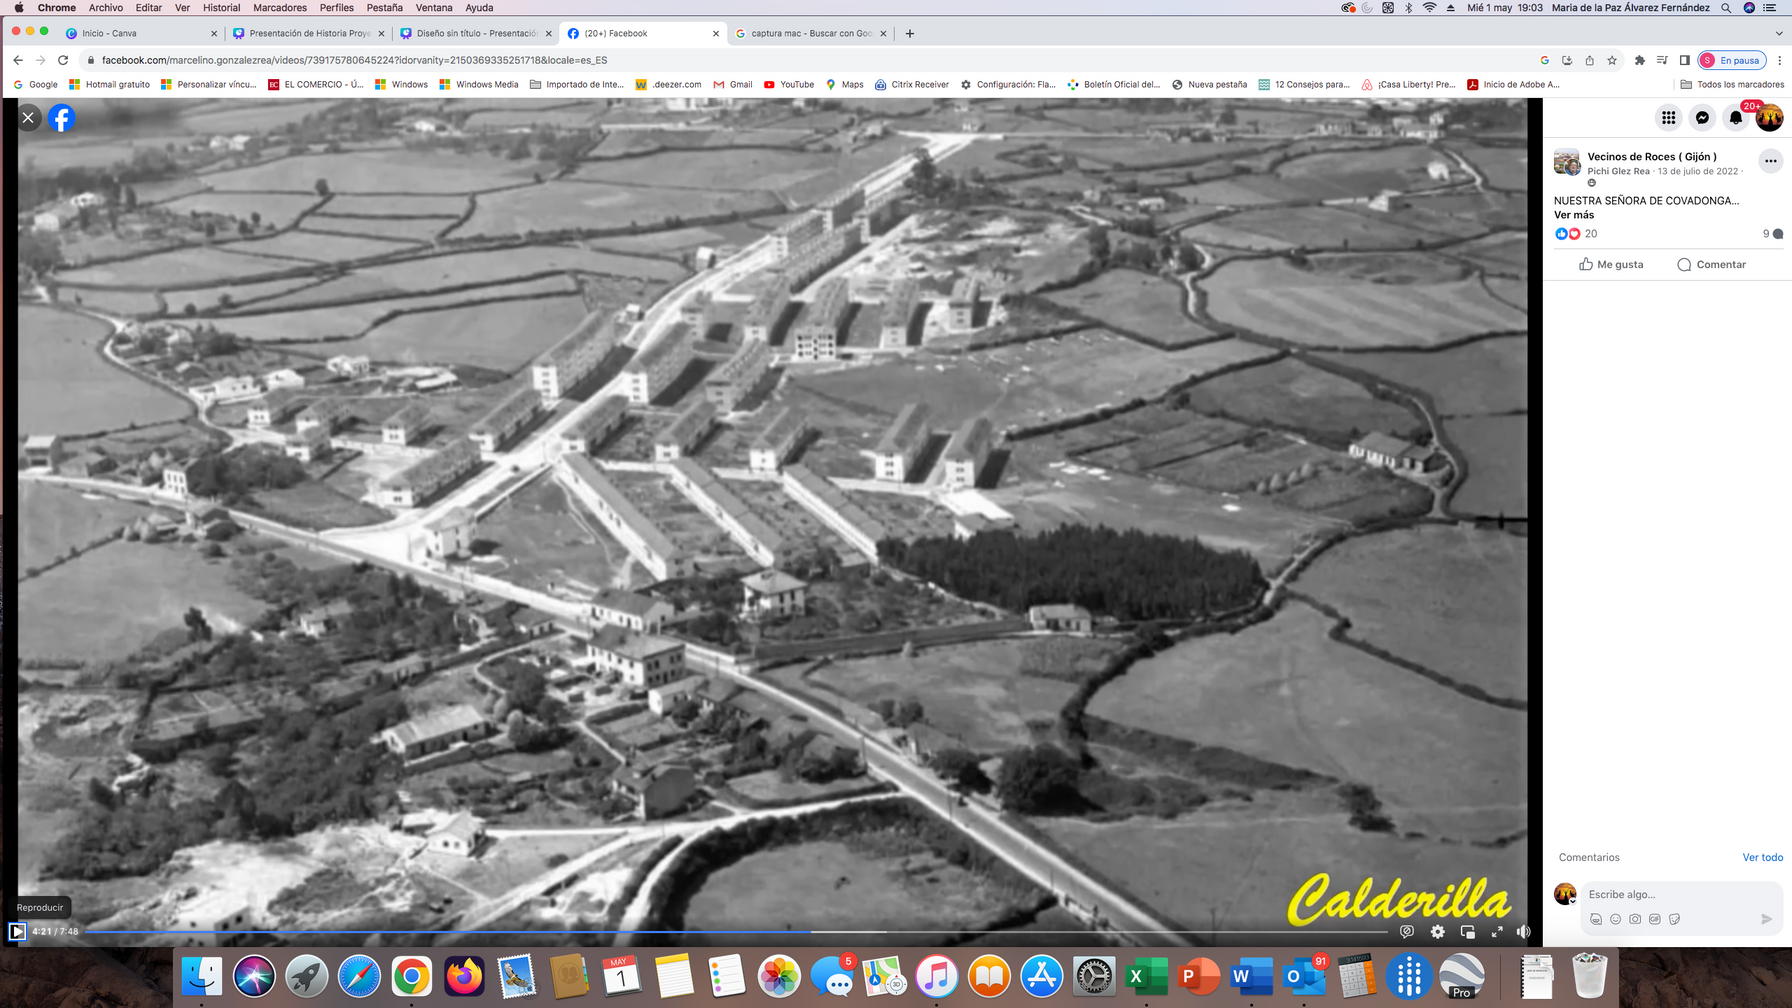Open picture-in-picture mini player

1467,931
